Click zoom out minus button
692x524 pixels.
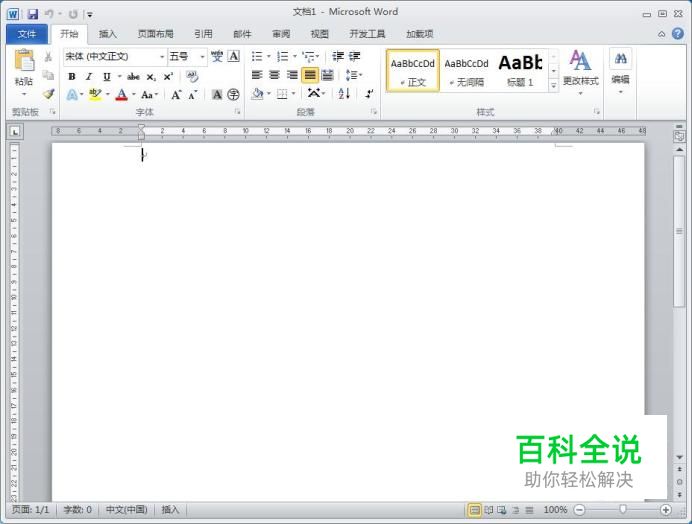[x=579, y=510]
